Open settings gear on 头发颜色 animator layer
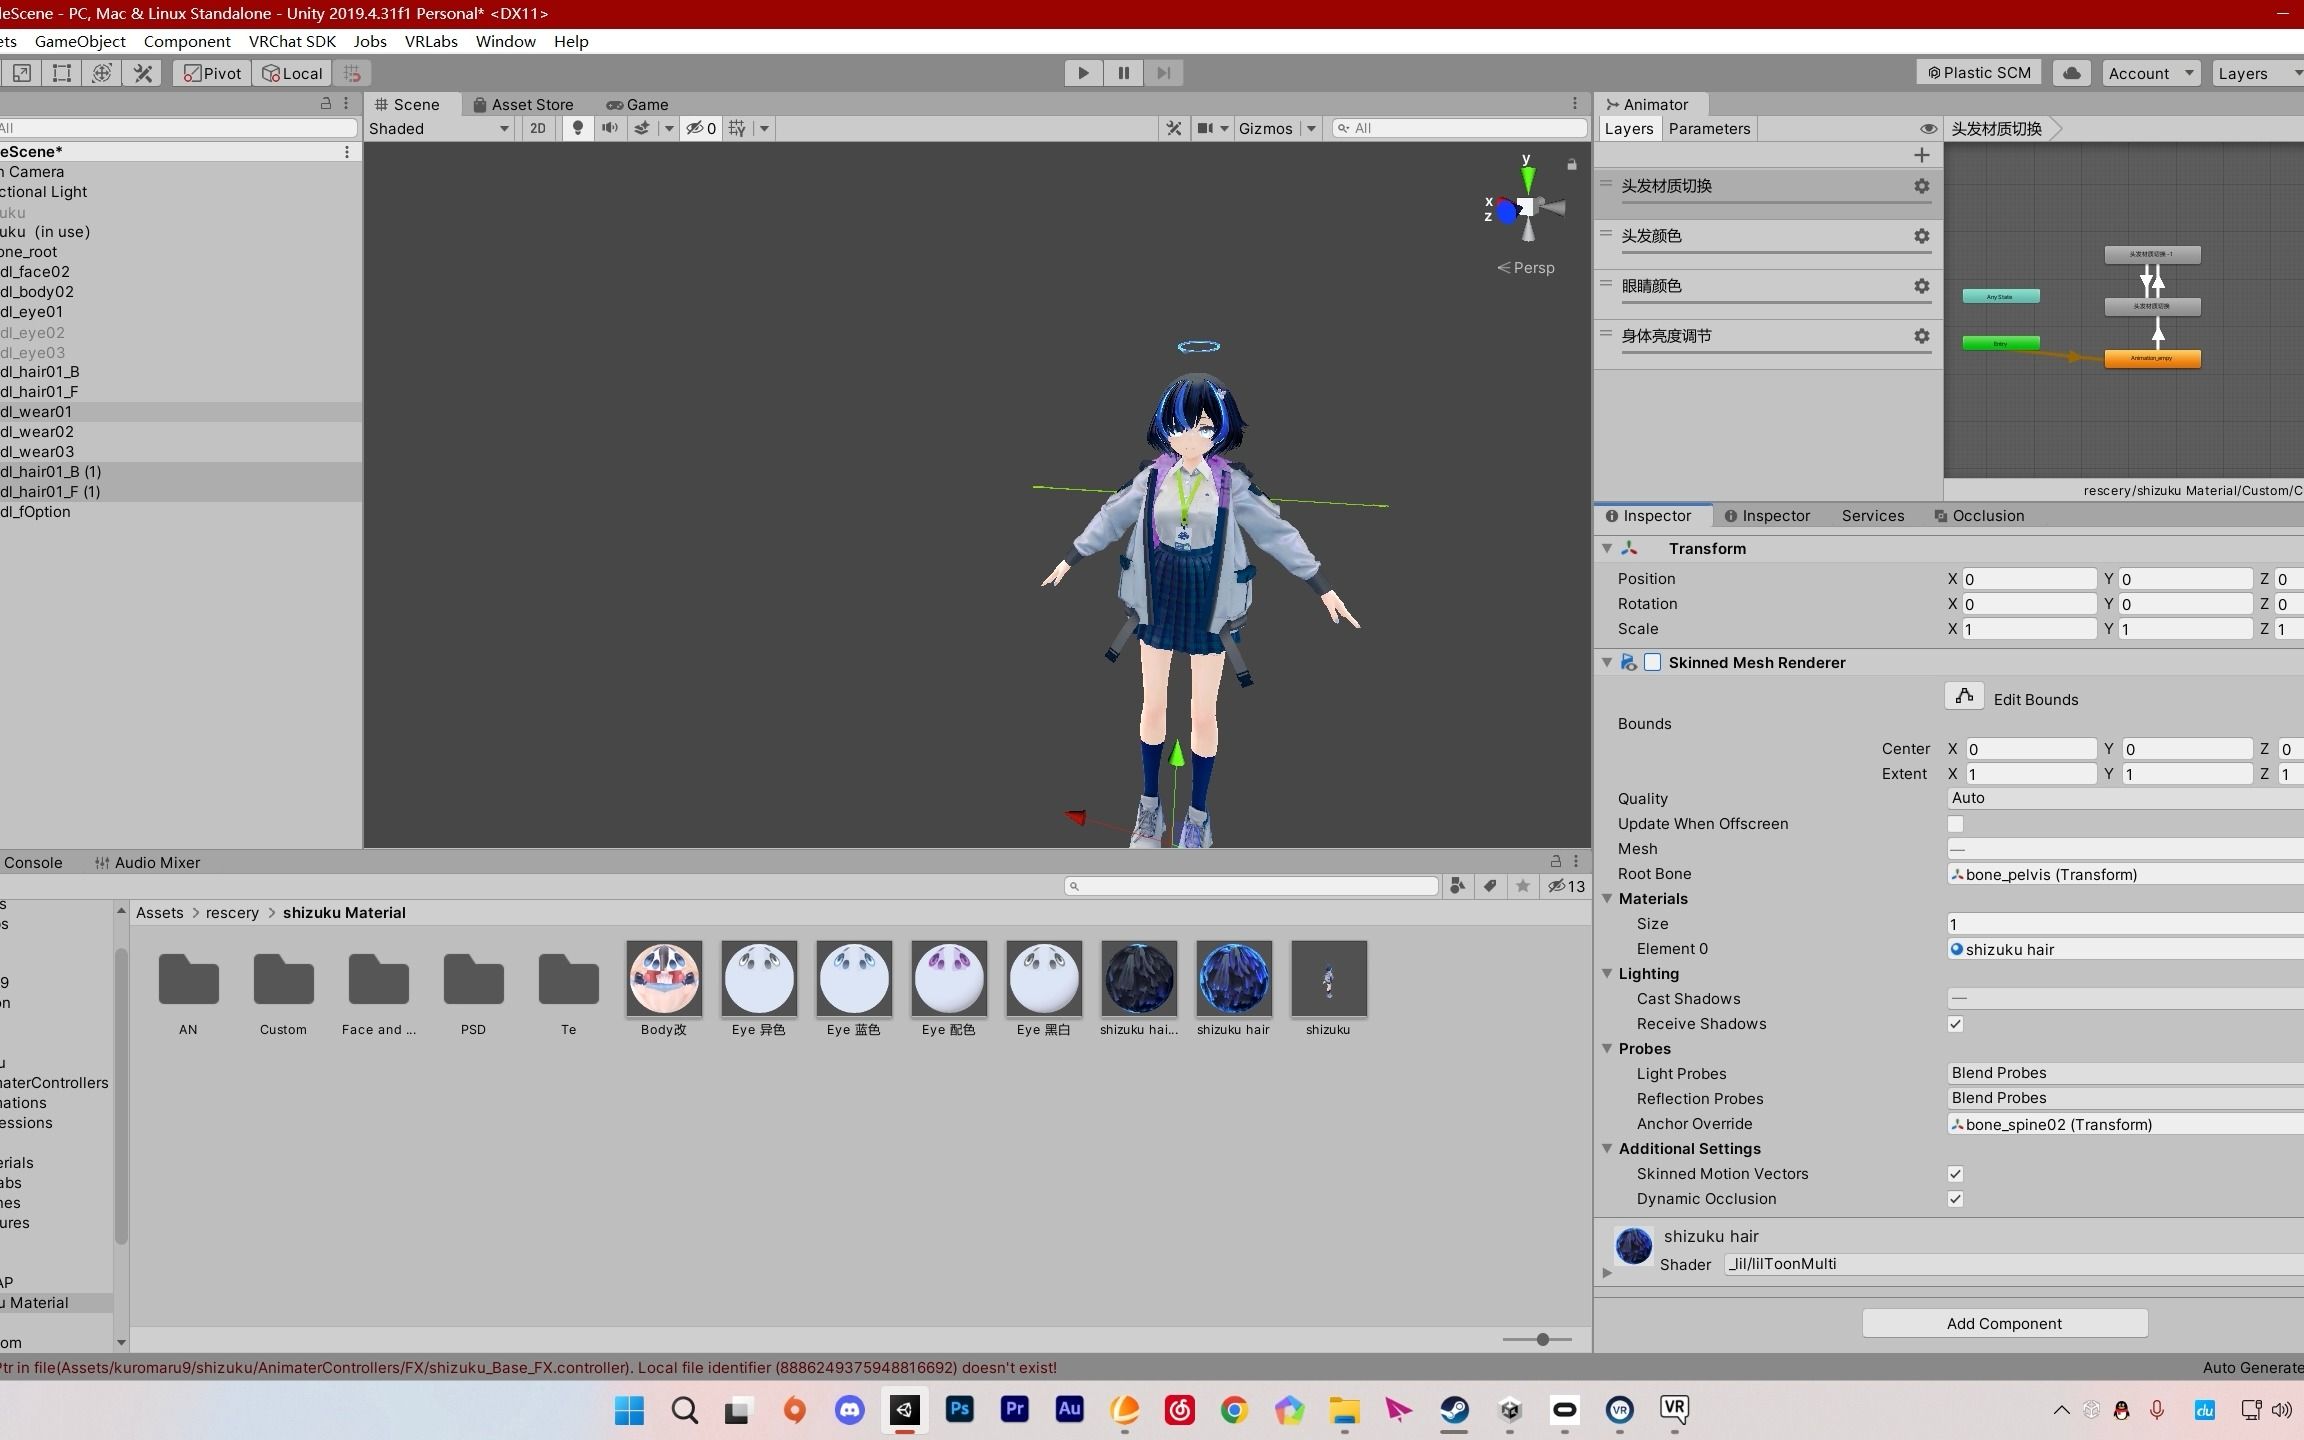This screenshot has height=1440, width=2304. pyautogui.click(x=1922, y=236)
